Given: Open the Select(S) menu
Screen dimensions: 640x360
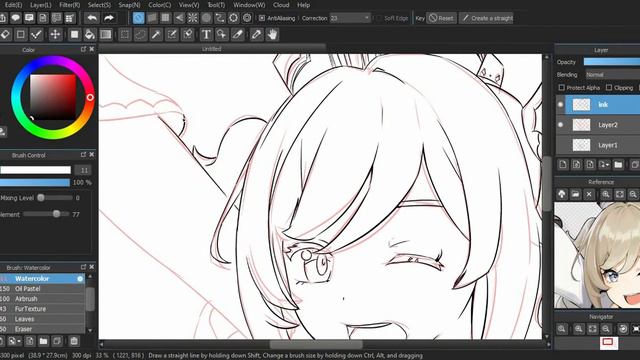Looking at the screenshot, I should [99, 5].
